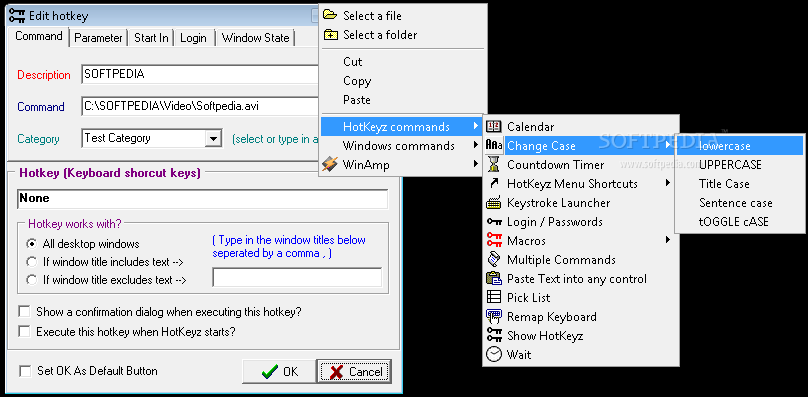Viewport: 808px width, 397px height.
Task: Open the Category dropdown arrow
Action: click(x=212, y=138)
